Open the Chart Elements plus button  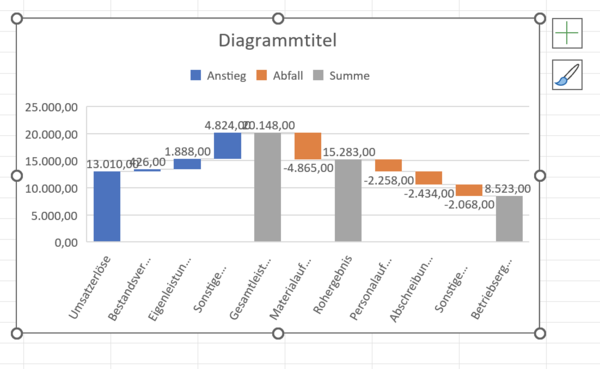[567, 33]
